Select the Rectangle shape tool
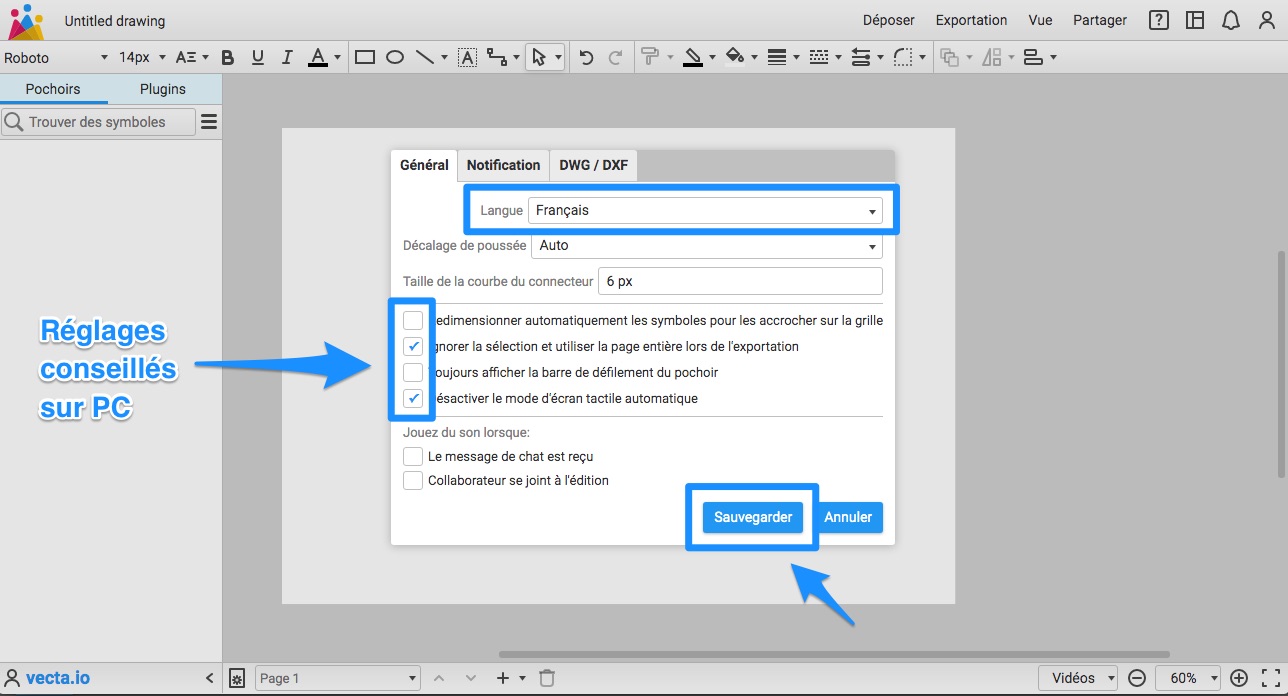The image size is (1288, 696). pyautogui.click(x=365, y=57)
